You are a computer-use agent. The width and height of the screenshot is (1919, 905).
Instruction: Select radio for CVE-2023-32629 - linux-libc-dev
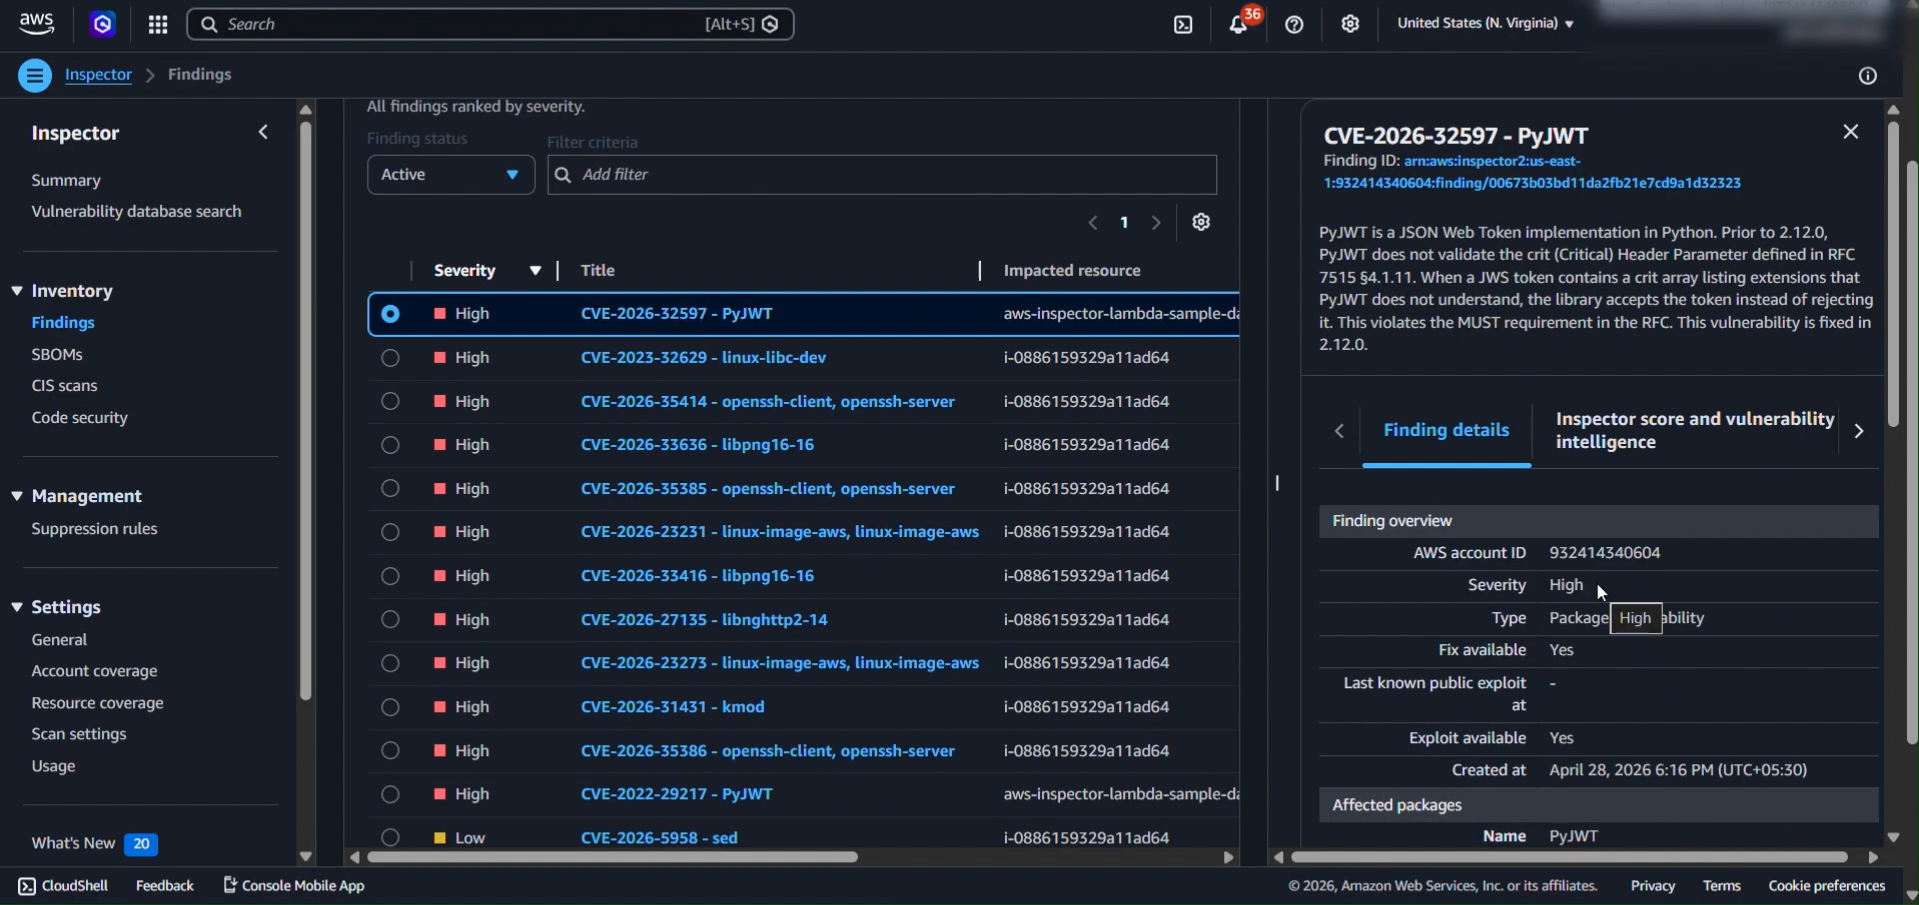390,358
